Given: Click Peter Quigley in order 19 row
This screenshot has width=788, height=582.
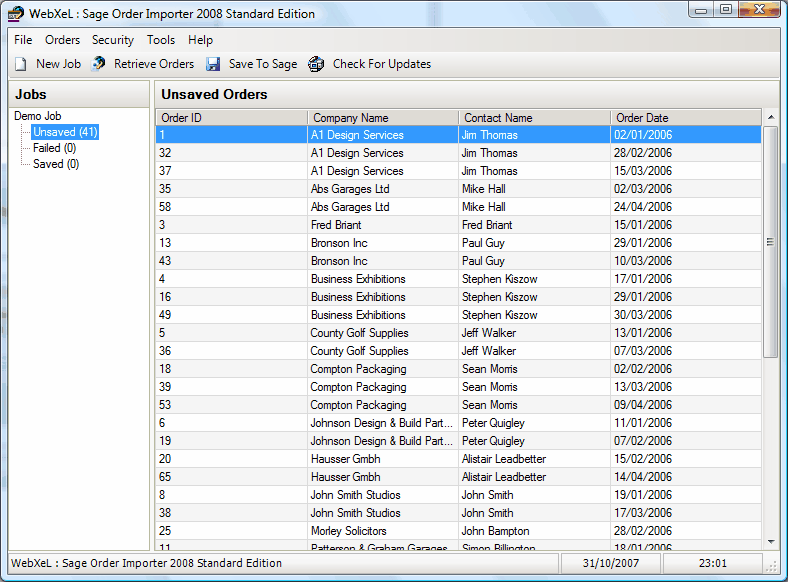Looking at the screenshot, I should [x=493, y=441].
